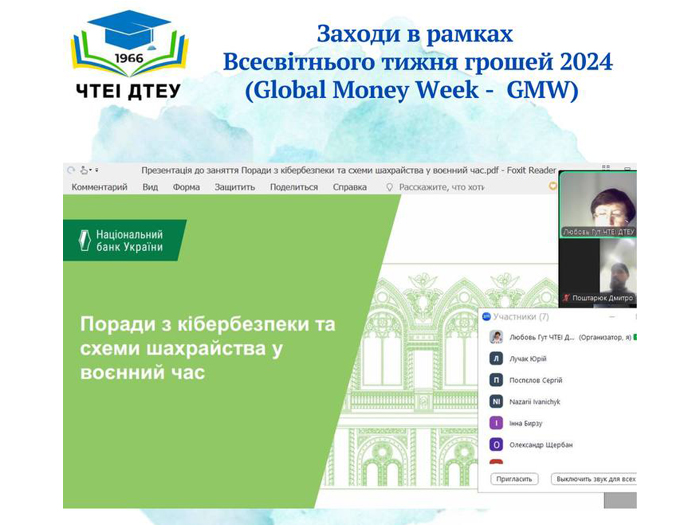700x525 pixels.
Task: Select Любовь Гут video thumbnail
Action: (598, 203)
